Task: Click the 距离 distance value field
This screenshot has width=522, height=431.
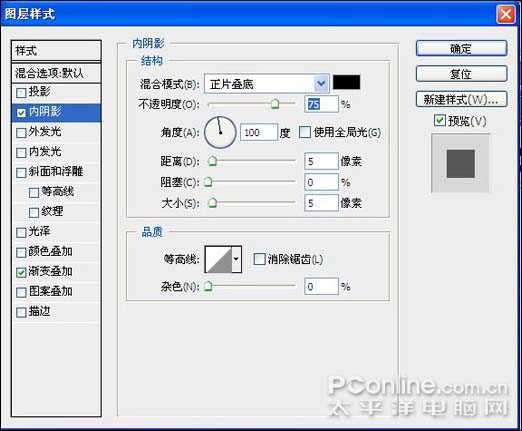Action: pos(321,161)
